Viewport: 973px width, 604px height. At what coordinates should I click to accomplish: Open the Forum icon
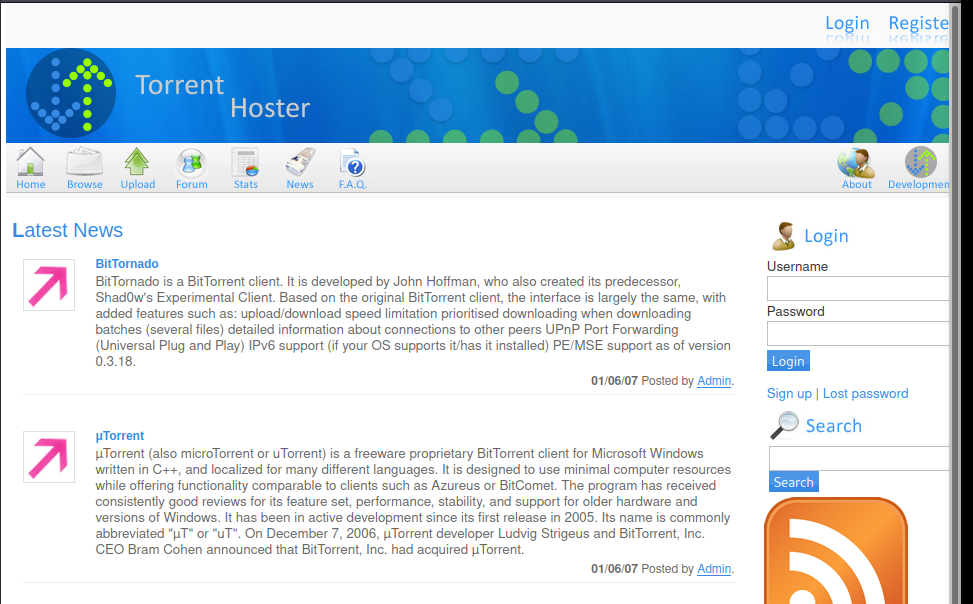(x=191, y=163)
